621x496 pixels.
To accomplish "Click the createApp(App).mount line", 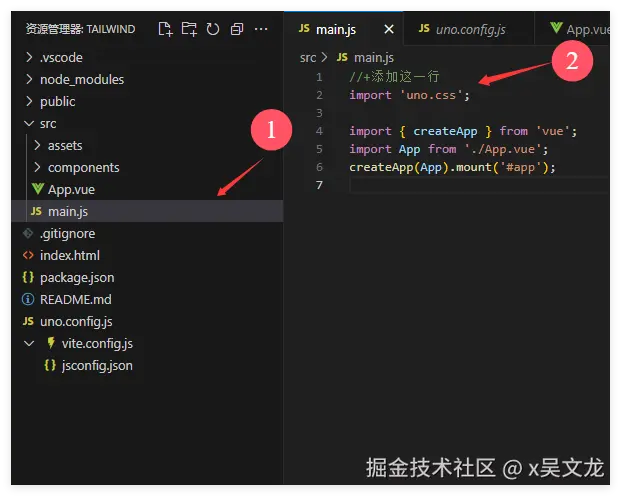I will [x=452, y=167].
